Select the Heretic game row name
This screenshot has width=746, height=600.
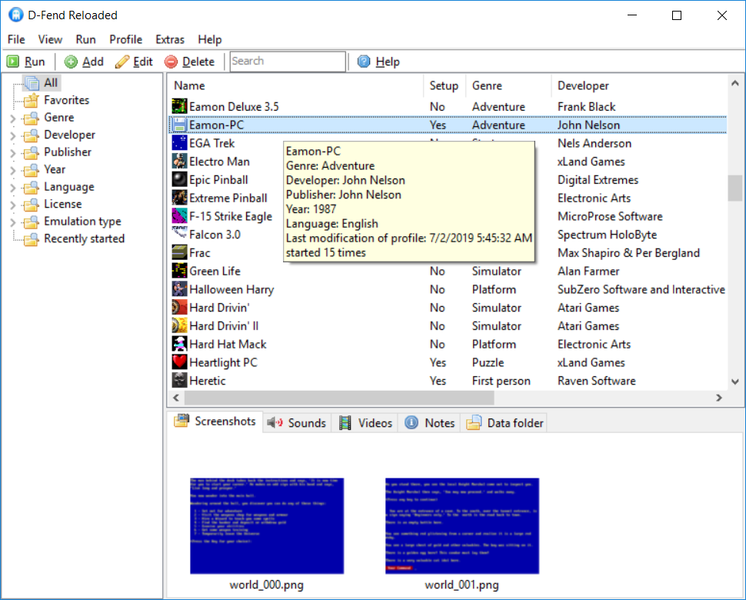tap(207, 381)
